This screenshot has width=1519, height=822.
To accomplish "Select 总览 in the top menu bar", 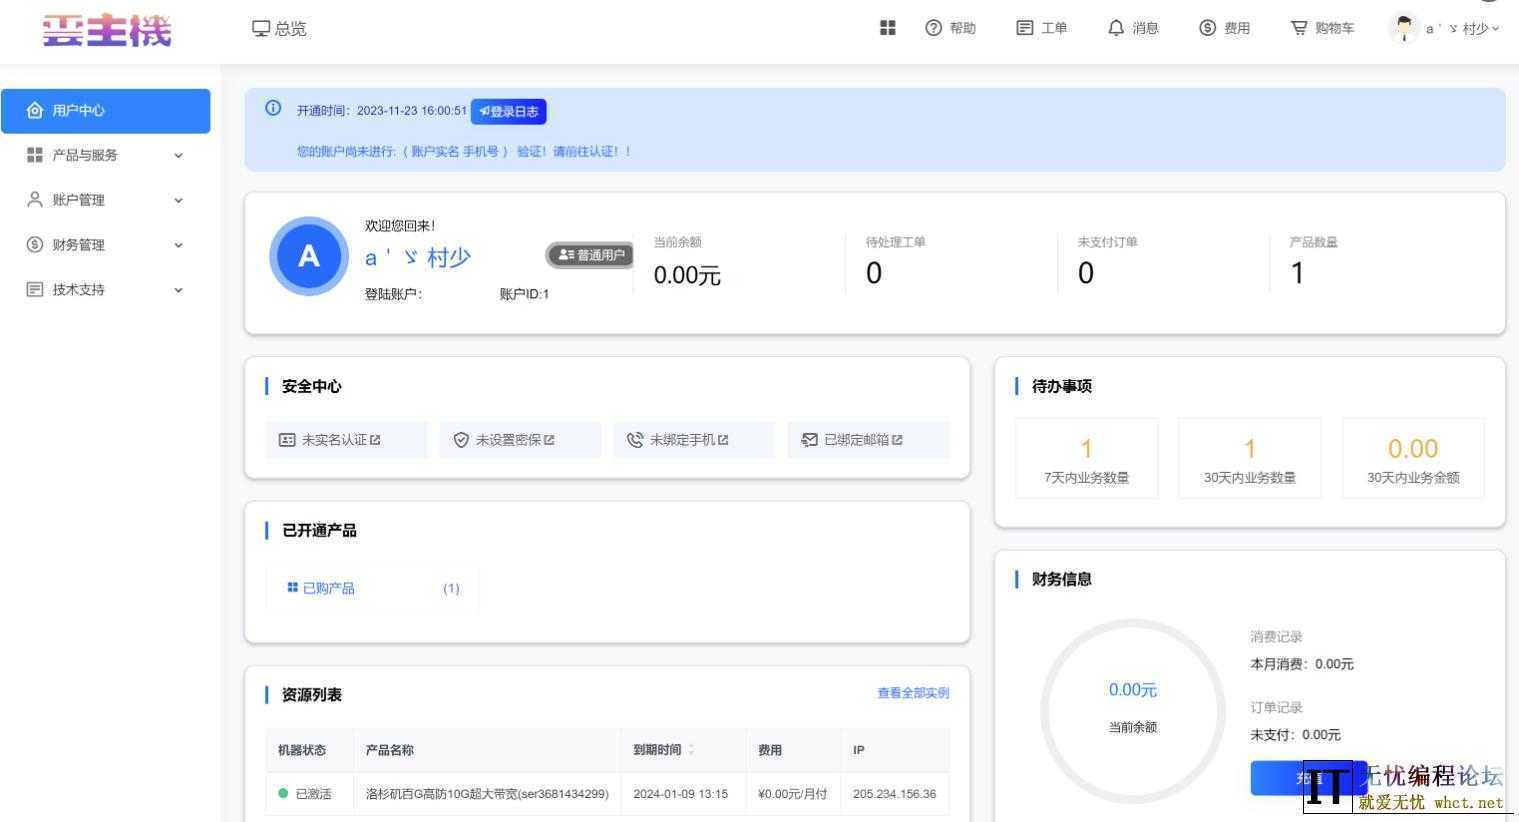I will pyautogui.click(x=279, y=28).
